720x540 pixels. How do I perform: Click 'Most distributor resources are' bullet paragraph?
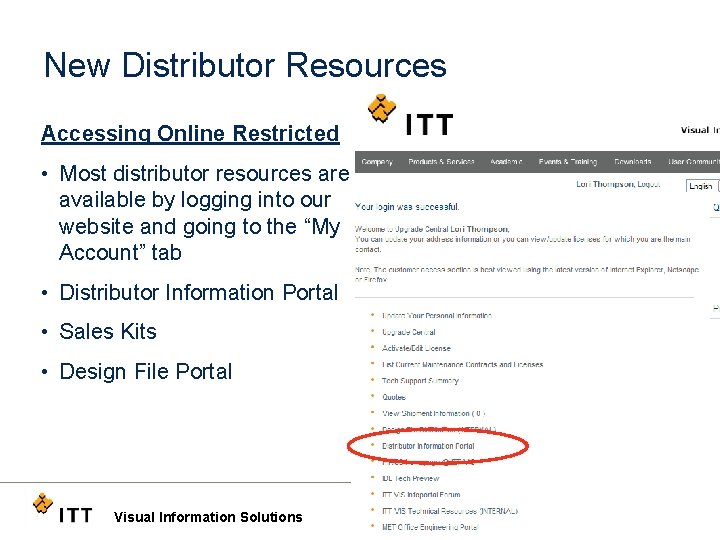tap(204, 213)
